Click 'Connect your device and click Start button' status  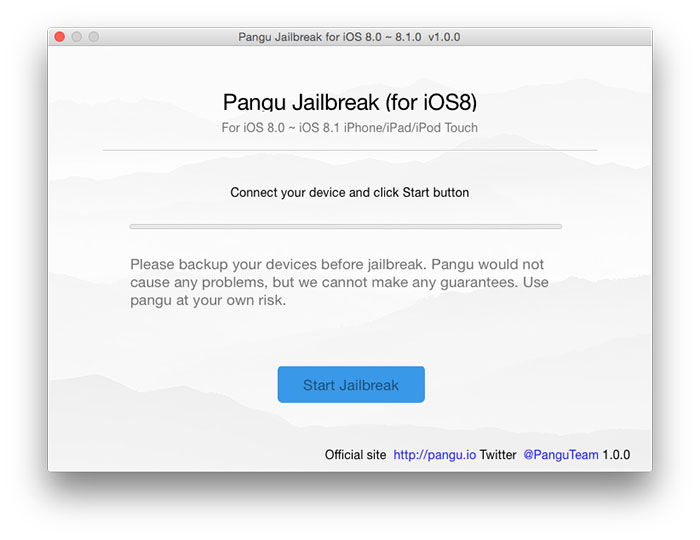tap(350, 193)
